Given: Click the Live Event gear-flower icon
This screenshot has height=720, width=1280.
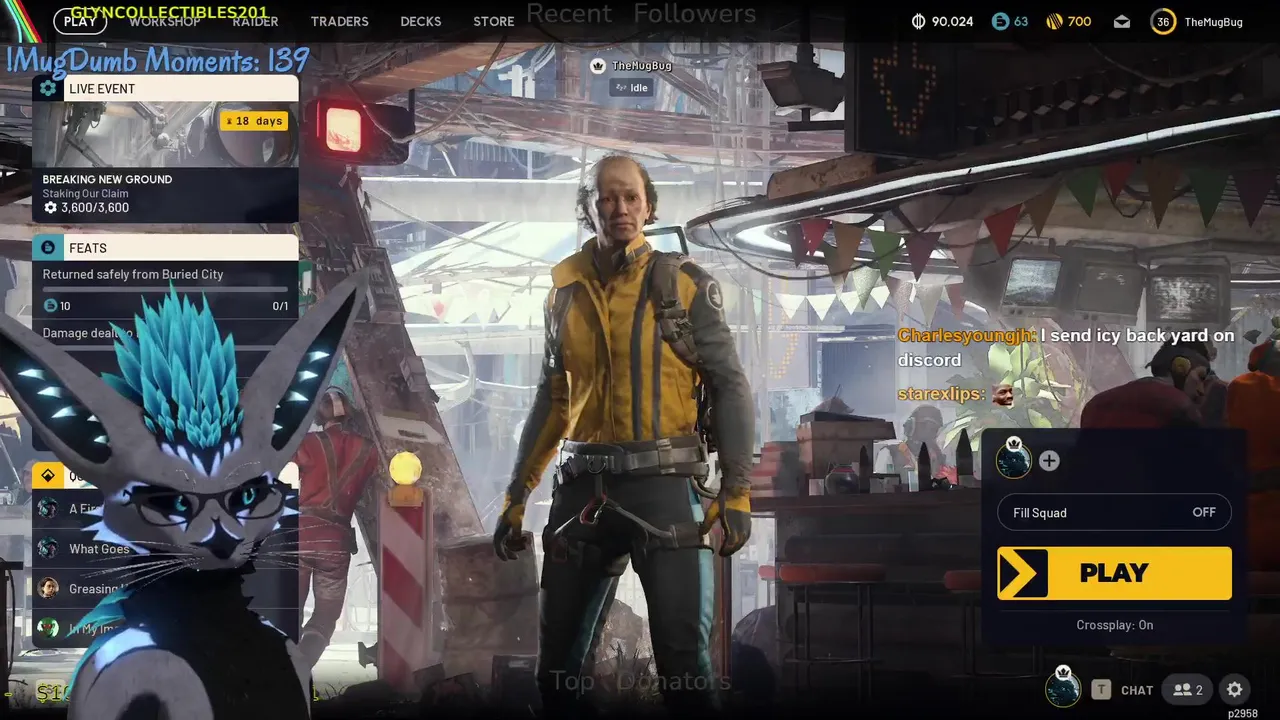Looking at the screenshot, I should 48,88.
